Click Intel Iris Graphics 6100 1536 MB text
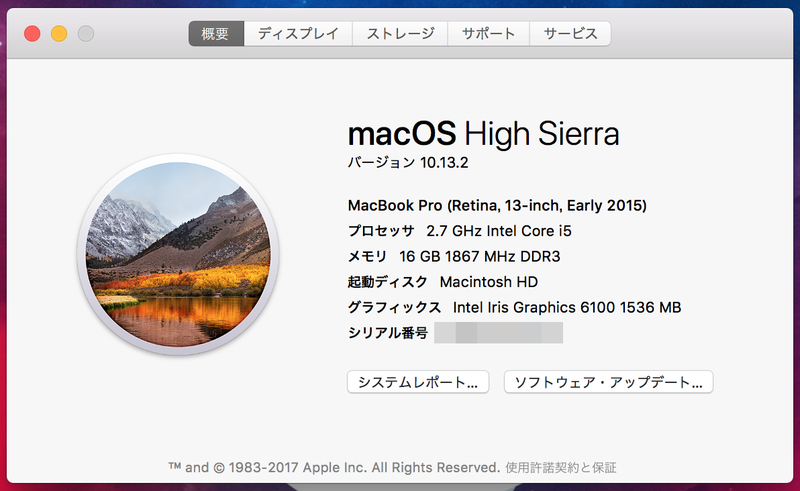 tap(567, 307)
